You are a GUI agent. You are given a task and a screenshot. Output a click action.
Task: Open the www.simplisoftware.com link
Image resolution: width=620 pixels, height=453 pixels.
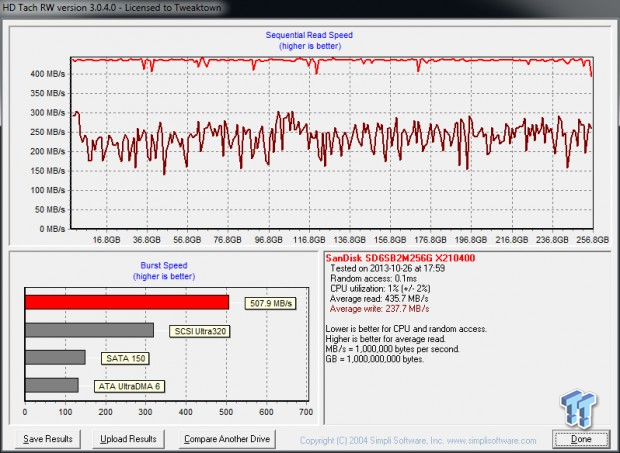[491, 440]
